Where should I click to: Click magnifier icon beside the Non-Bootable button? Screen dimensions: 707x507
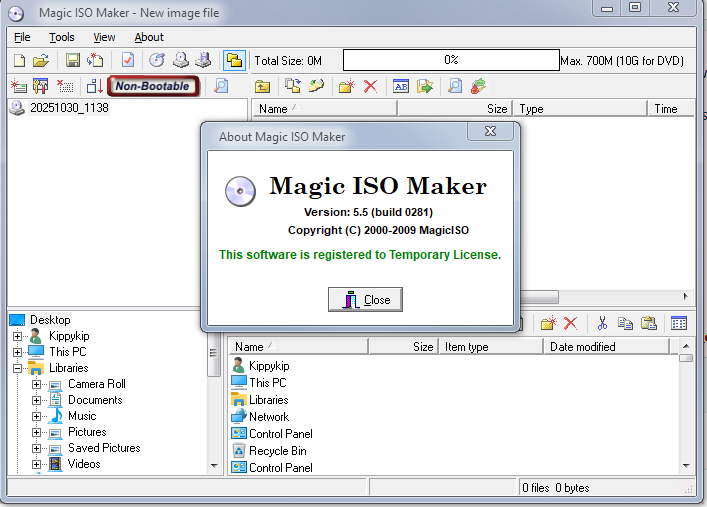tap(221, 86)
